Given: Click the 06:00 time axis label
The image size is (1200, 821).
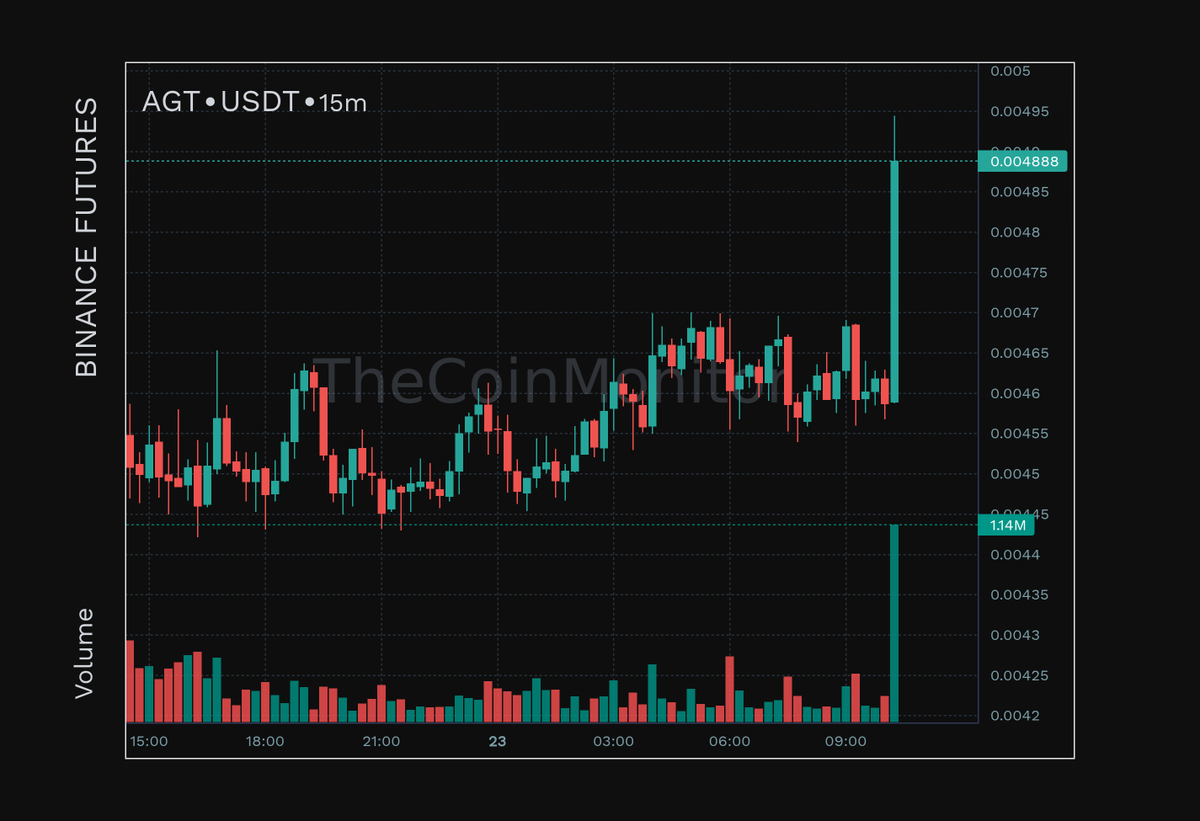Looking at the screenshot, I should point(729,741).
